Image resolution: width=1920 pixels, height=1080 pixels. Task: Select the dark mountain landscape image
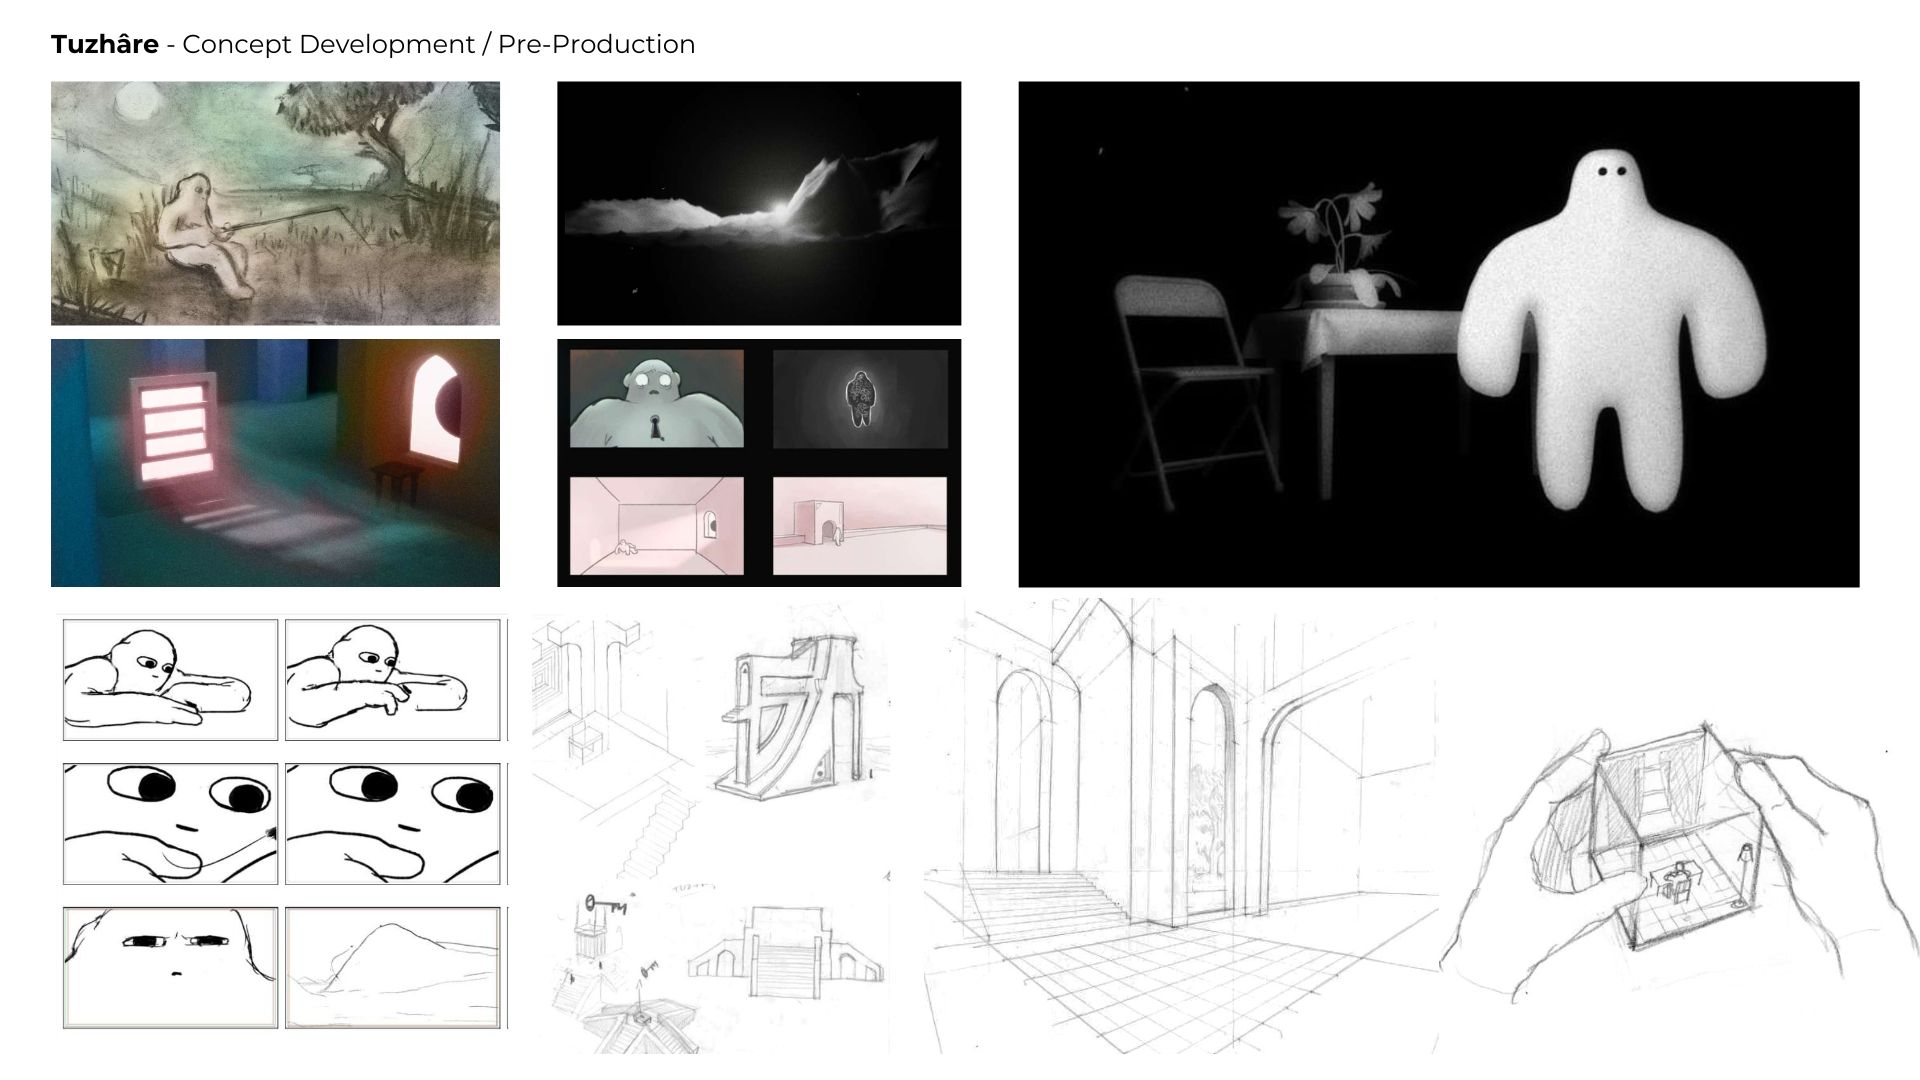pyautogui.click(x=758, y=203)
